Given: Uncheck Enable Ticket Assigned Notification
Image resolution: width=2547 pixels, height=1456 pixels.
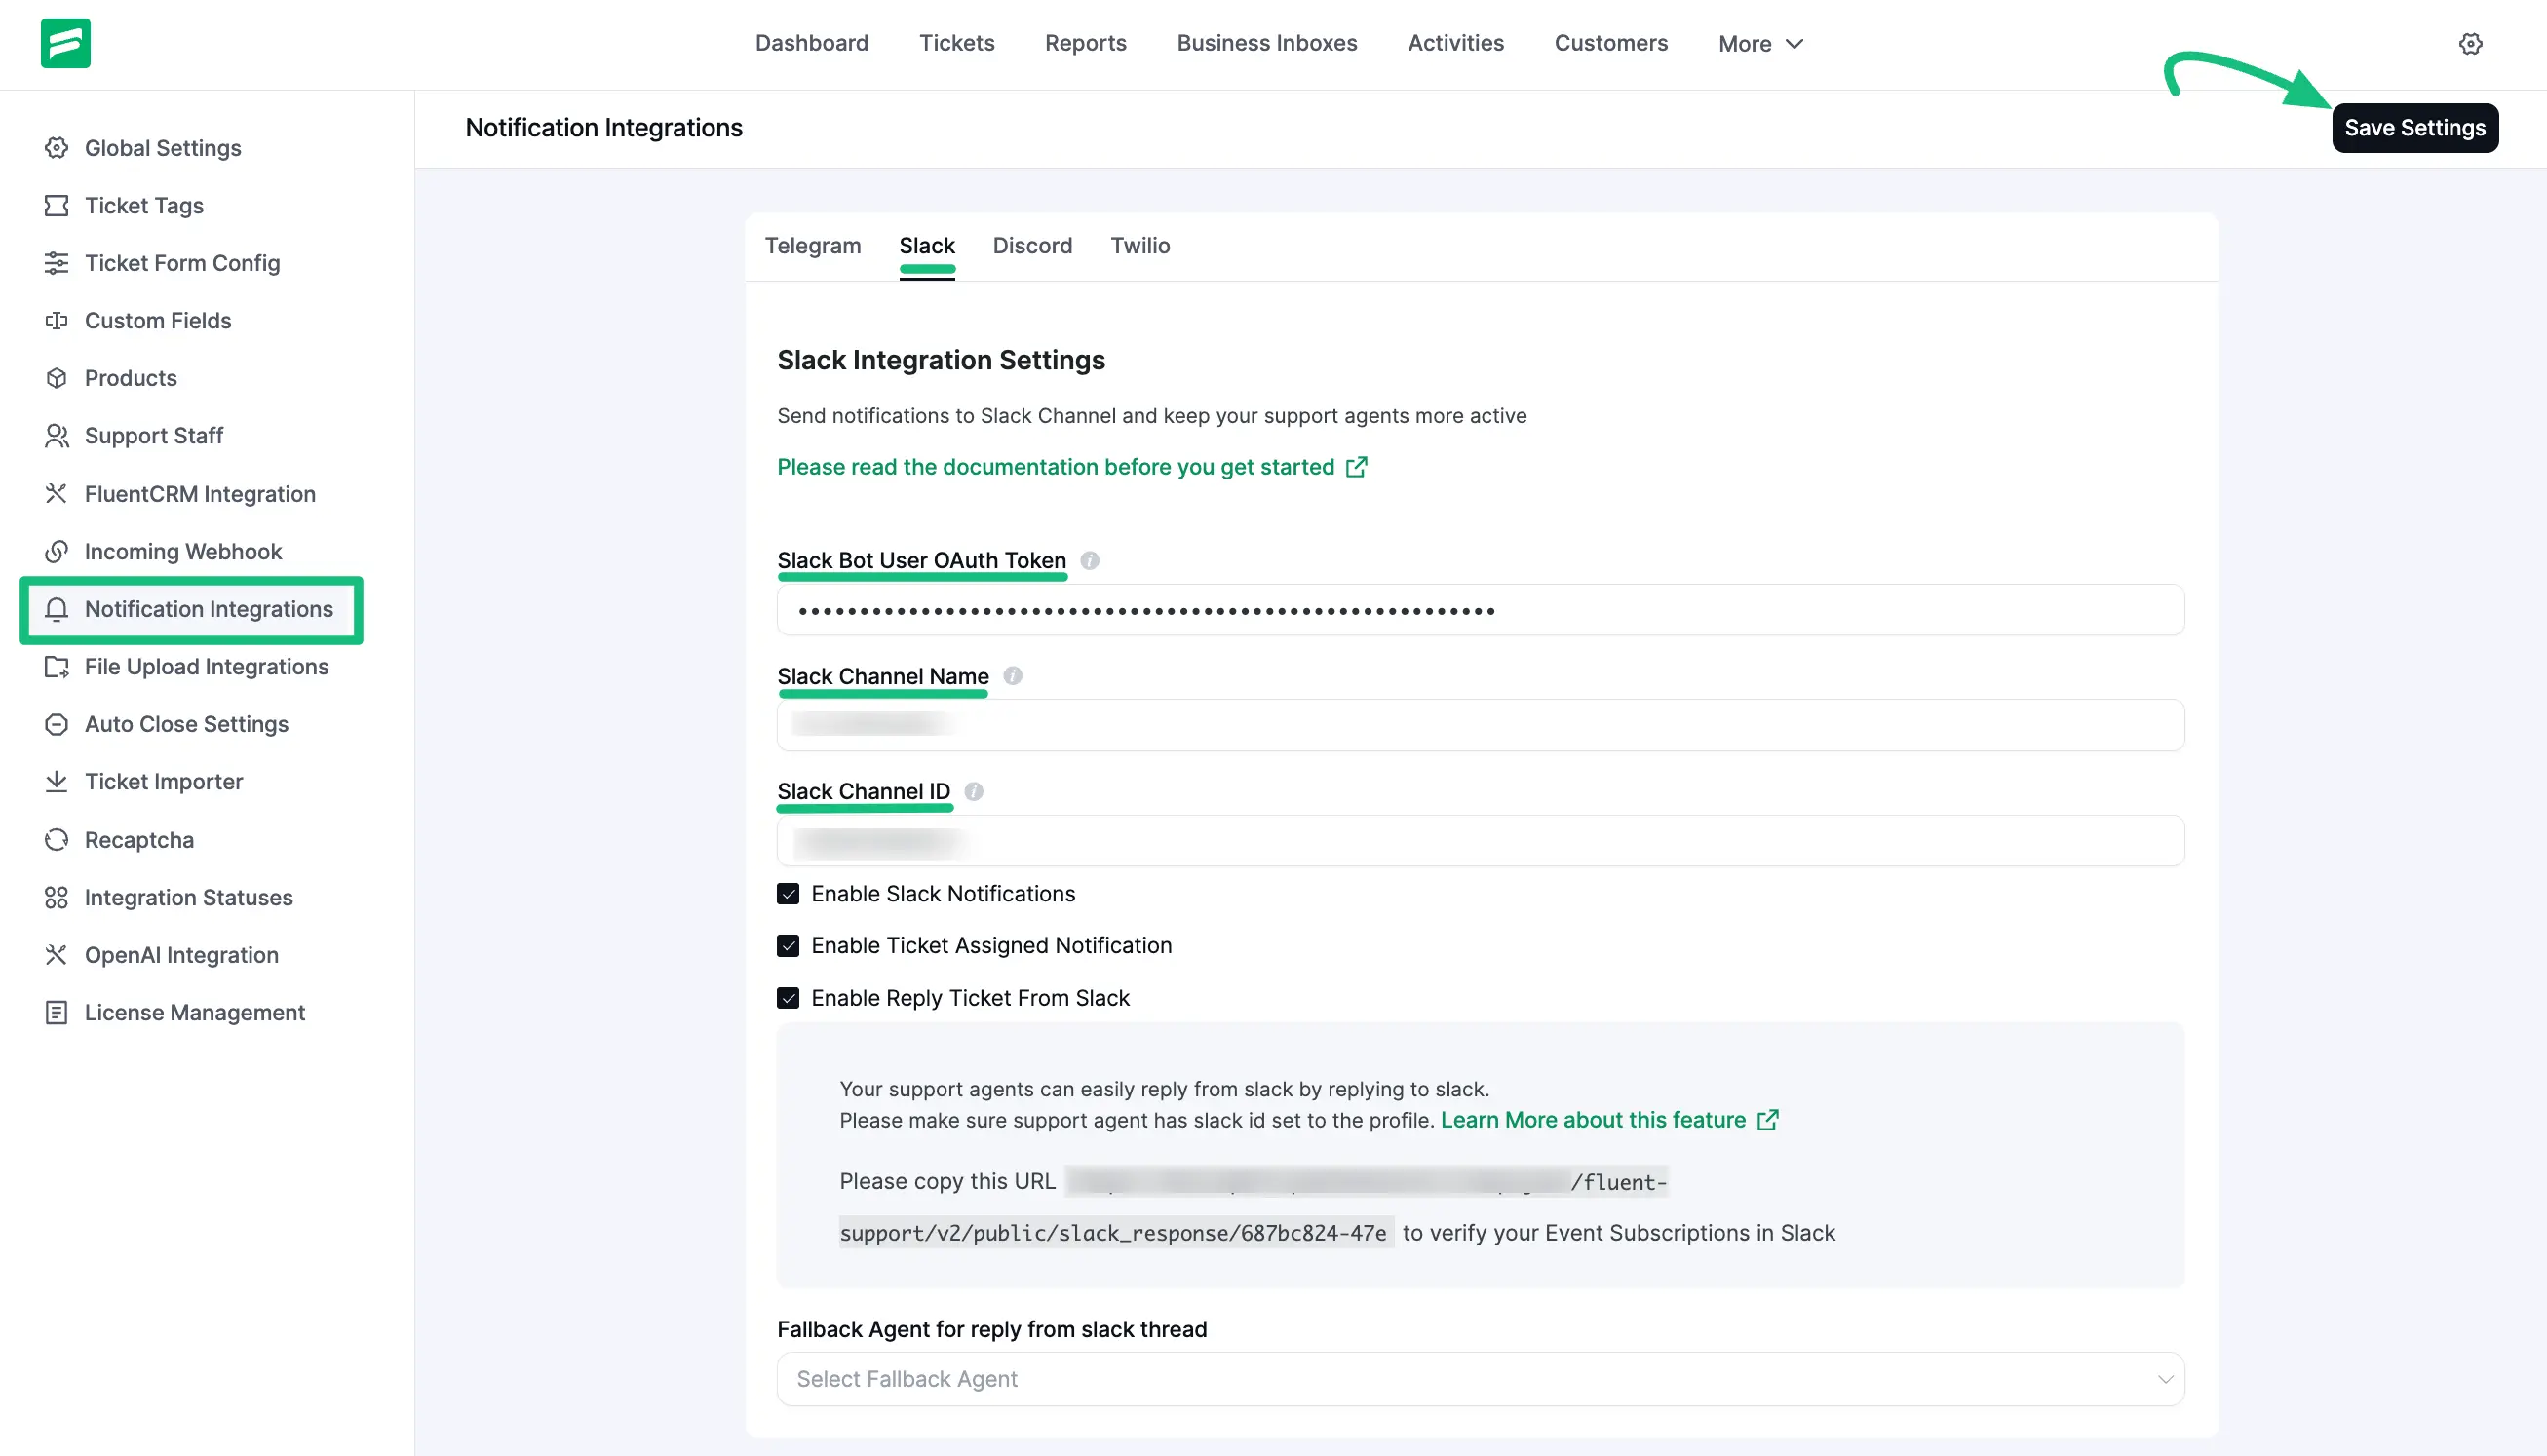Looking at the screenshot, I should 788,945.
